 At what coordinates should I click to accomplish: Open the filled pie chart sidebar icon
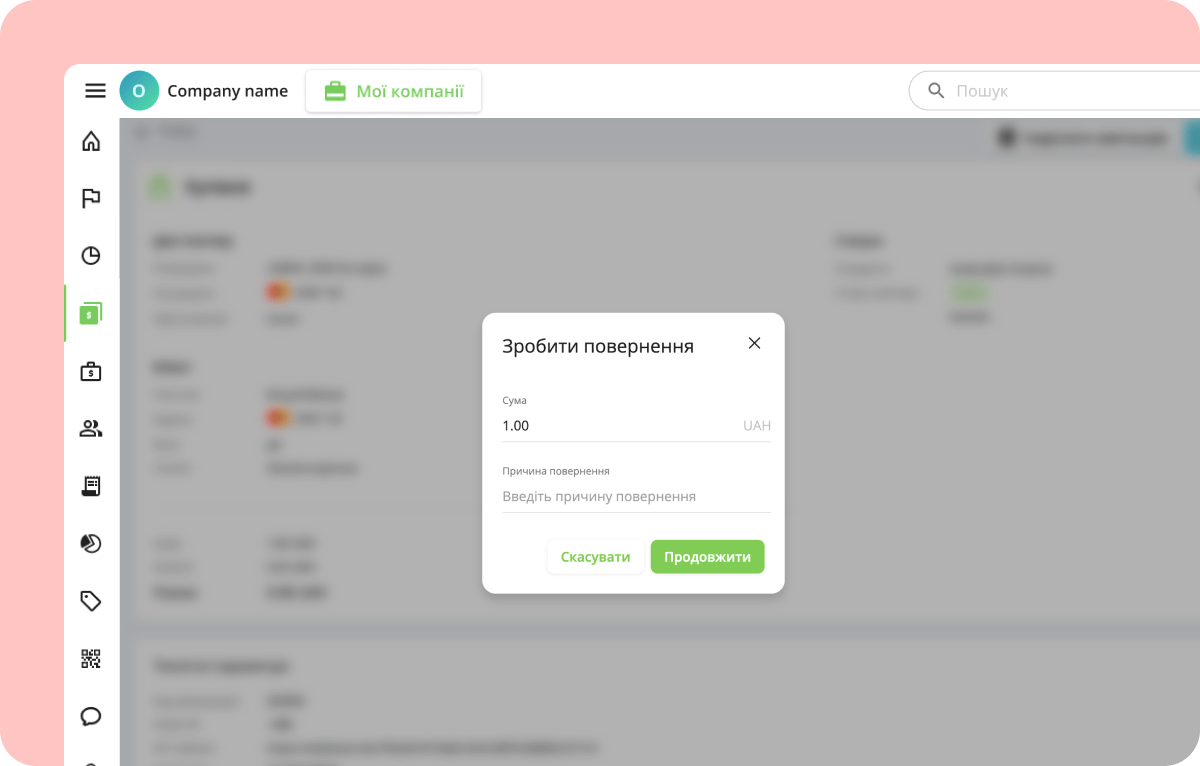click(91, 544)
